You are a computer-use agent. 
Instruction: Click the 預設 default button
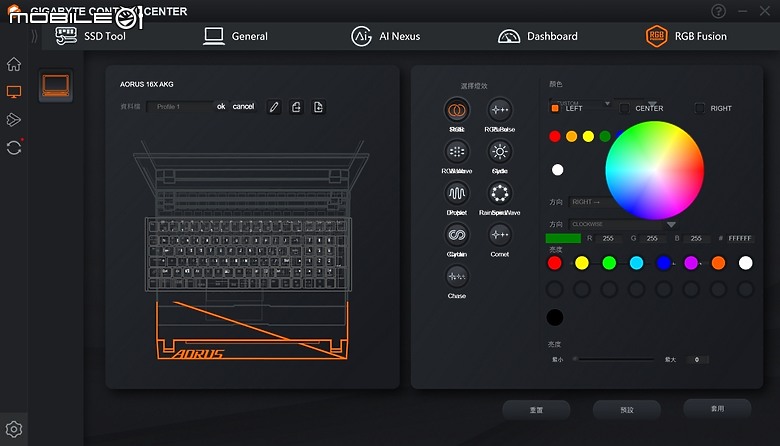[x=627, y=410]
